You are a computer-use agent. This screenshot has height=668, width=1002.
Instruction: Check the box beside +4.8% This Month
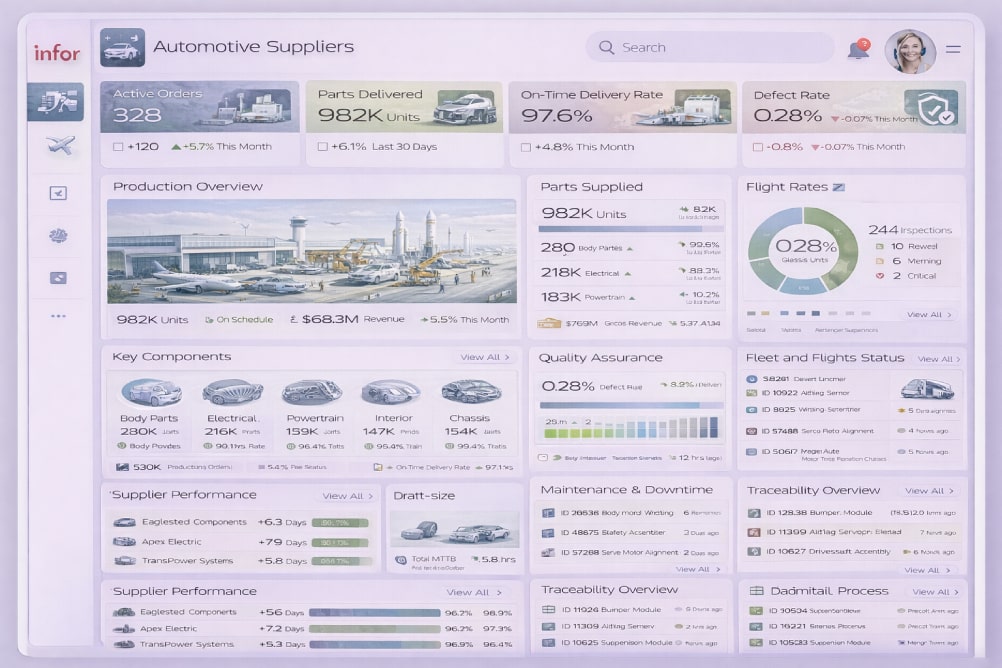526,147
